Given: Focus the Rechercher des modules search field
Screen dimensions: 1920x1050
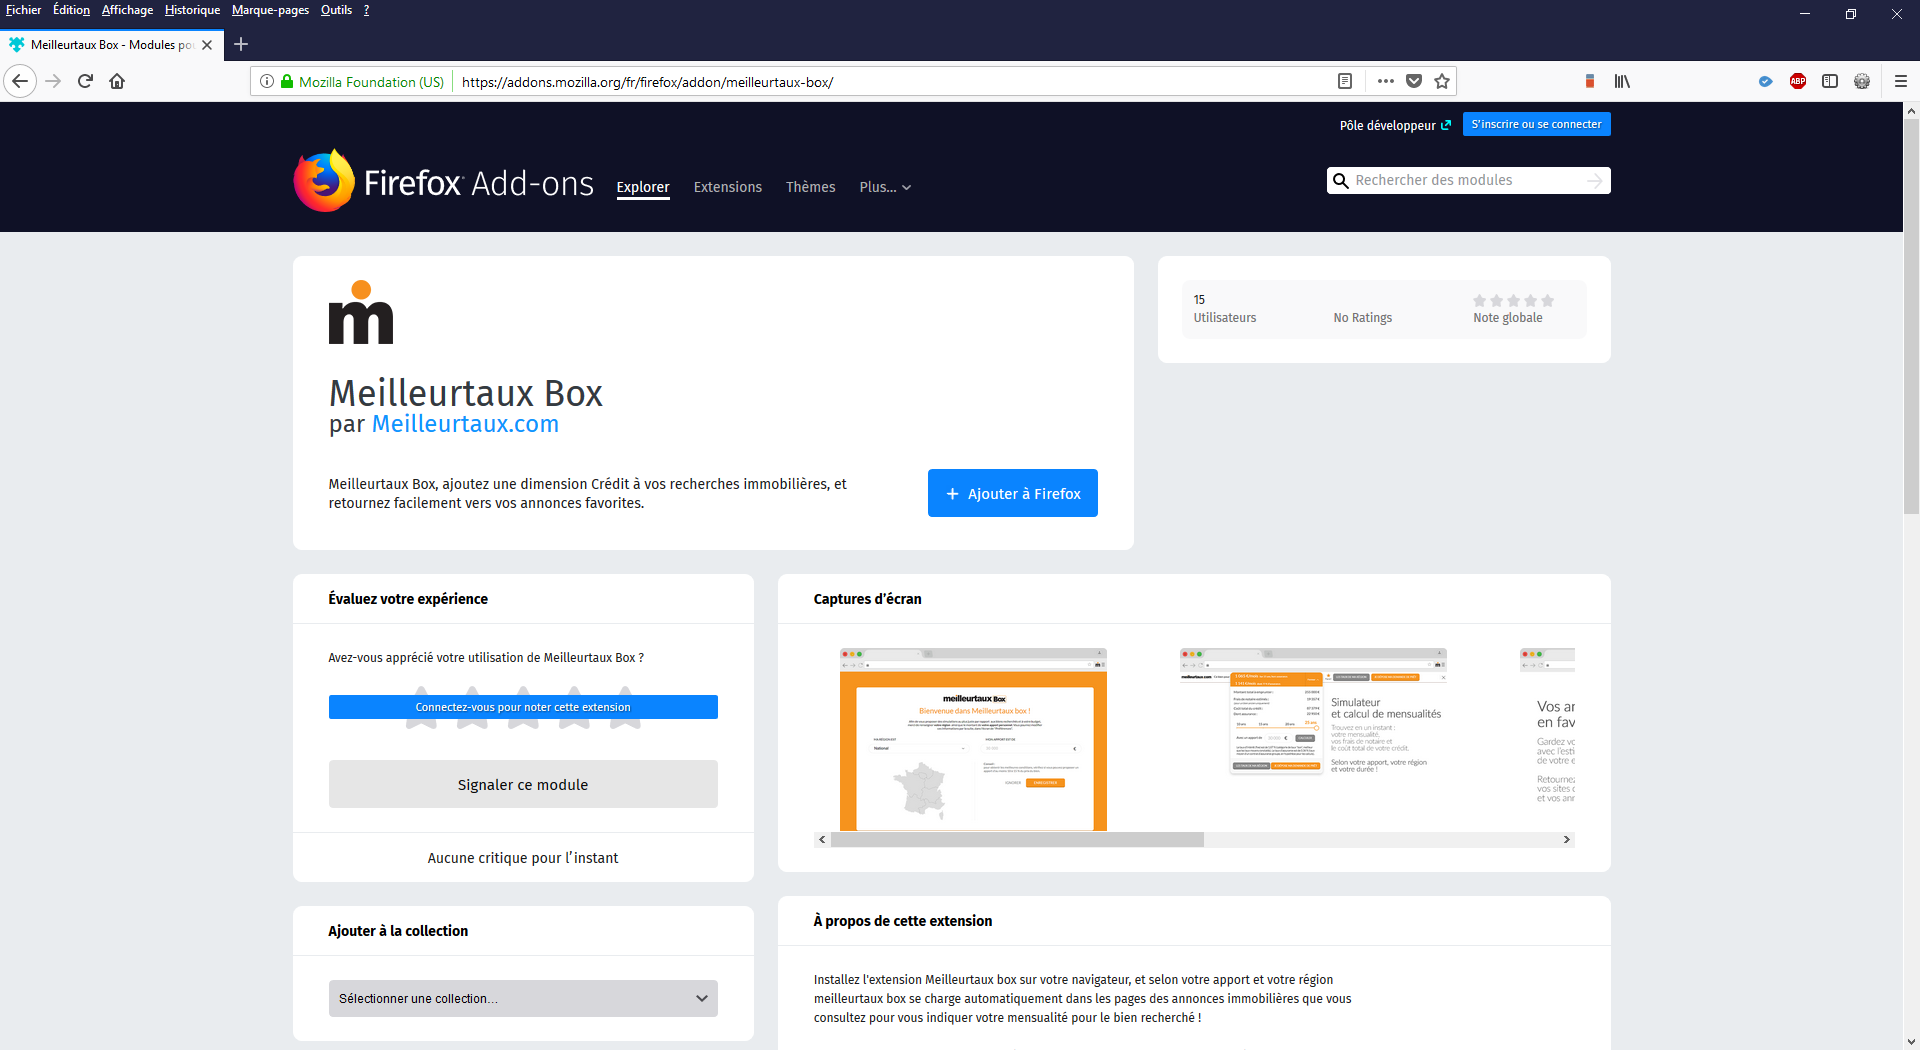Looking at the screenshot, I should 1468,181.
